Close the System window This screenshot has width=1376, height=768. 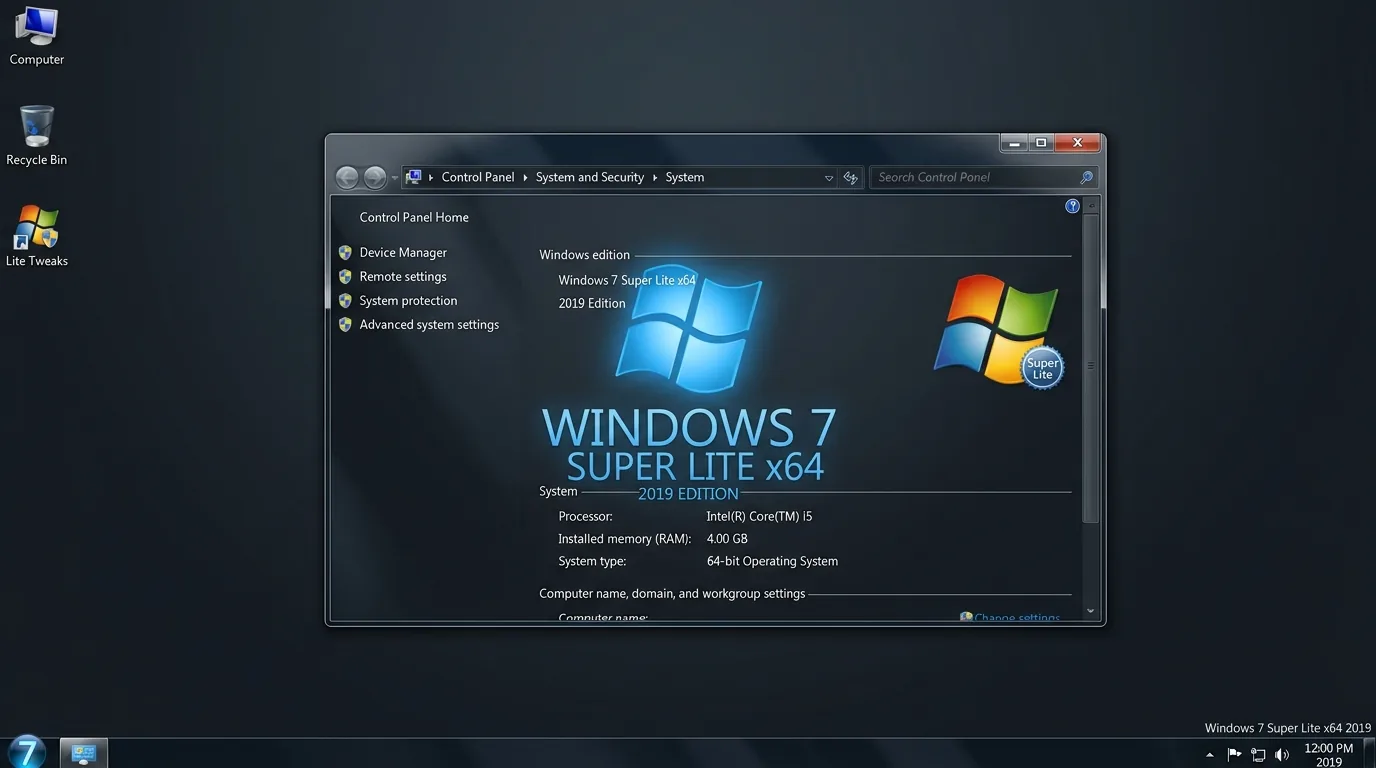1077,143
